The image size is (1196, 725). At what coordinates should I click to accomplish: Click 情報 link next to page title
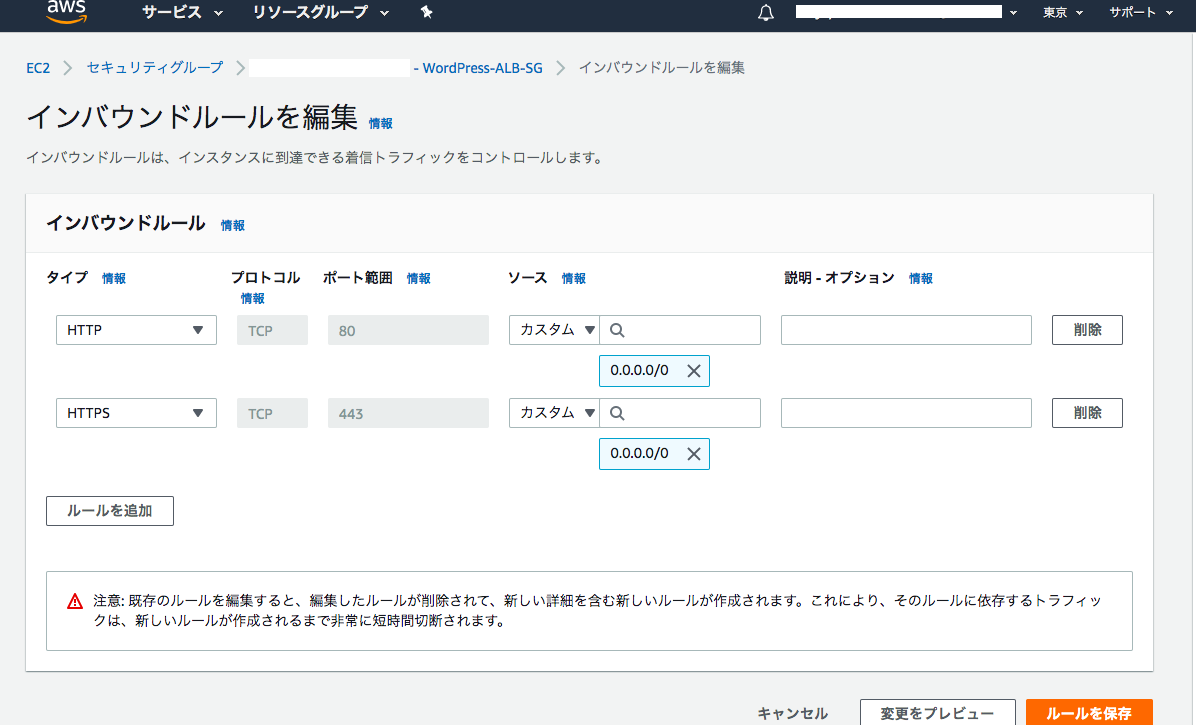381,124
